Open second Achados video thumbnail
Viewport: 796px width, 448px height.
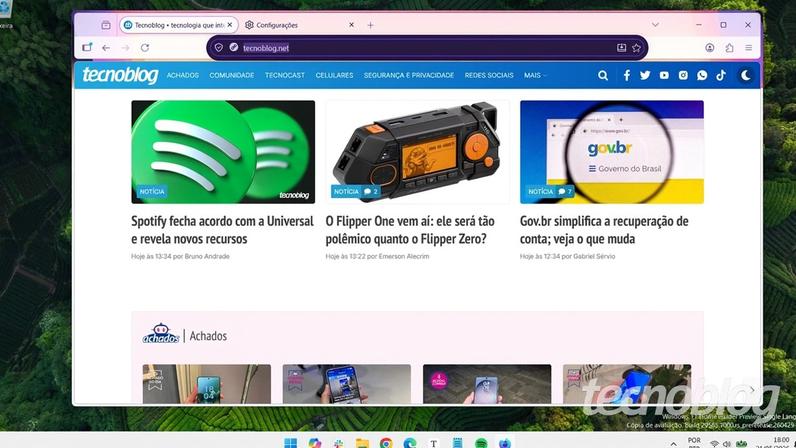coord(347,384)
